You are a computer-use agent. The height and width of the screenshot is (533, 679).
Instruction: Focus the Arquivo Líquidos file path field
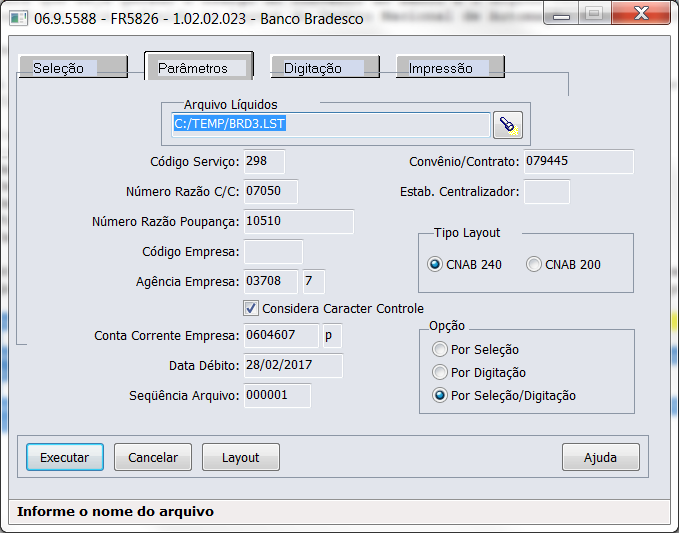[x=331, y=125]
